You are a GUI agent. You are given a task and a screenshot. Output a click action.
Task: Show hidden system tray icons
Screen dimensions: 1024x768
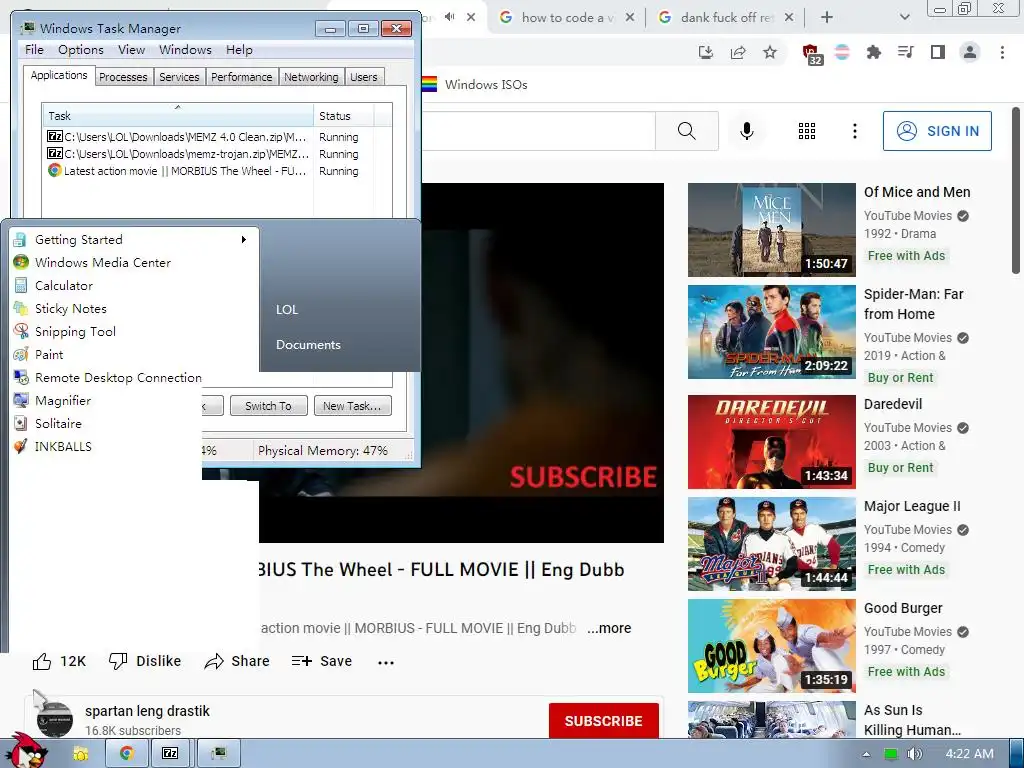(866, 754)
